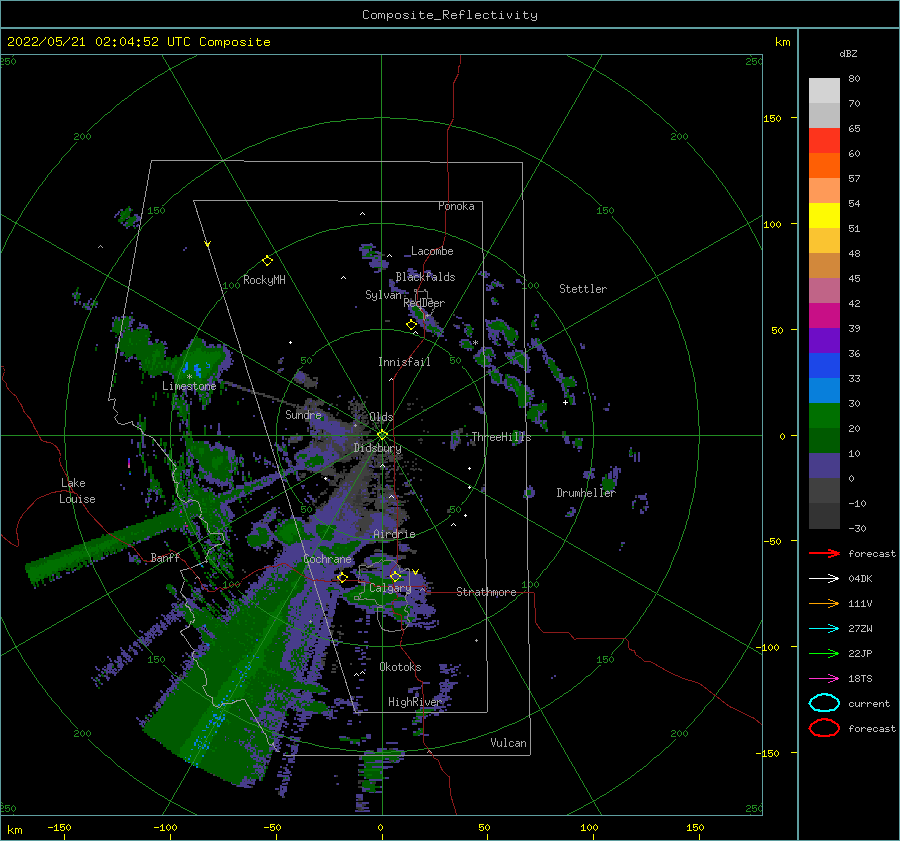Click the cyan 27ZW arrow icon
The width and height of the screenshot is (900, 841).
tap(824, 629)
